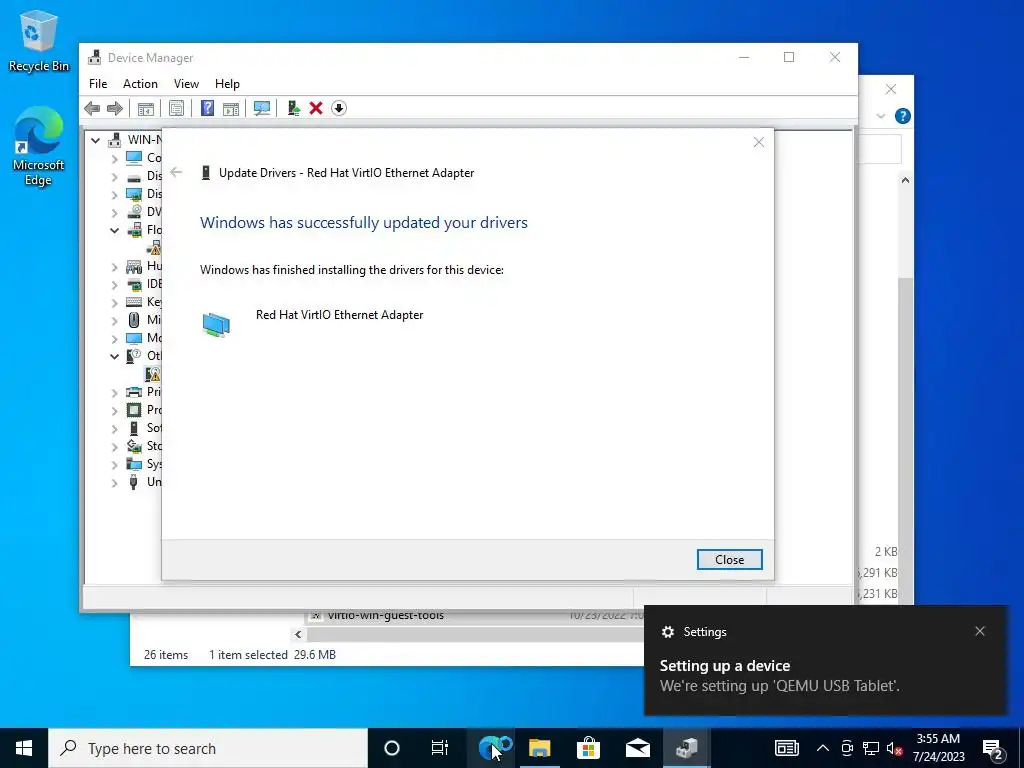Expand the Human Interface Devices chevron
The image size is (1024, 768).
click(114, 266)
